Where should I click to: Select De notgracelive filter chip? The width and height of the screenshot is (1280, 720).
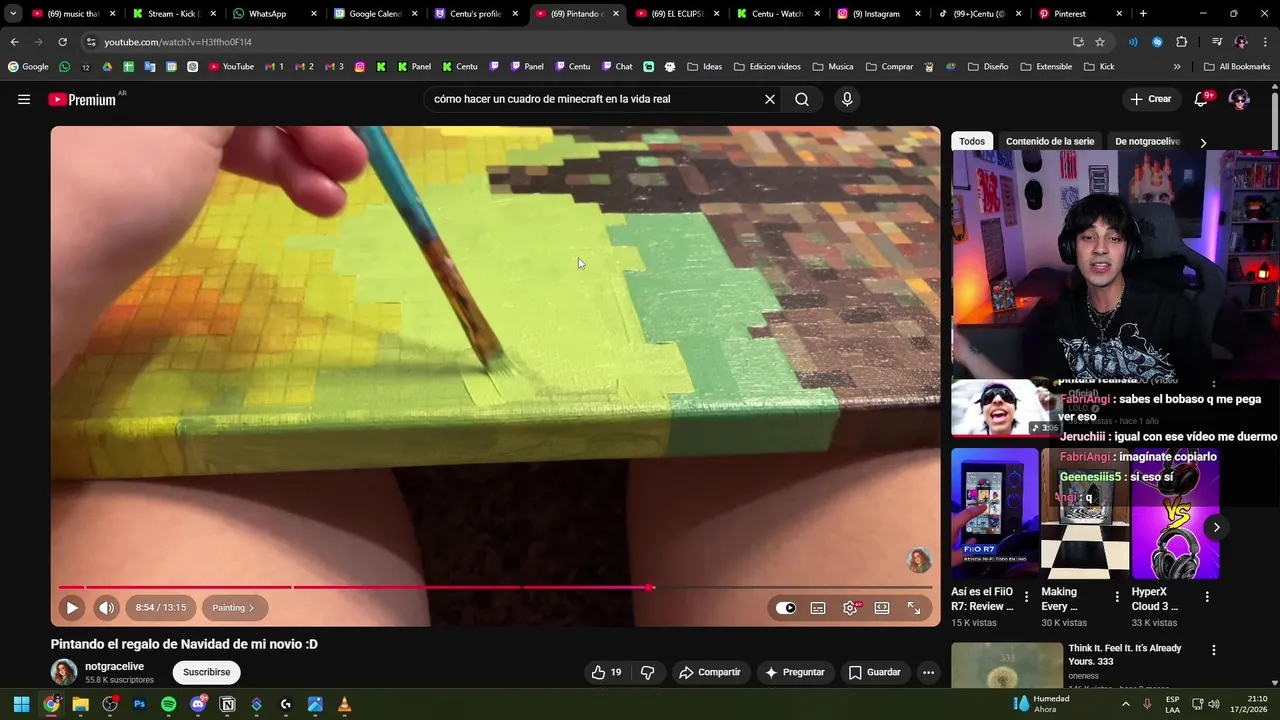(x=1147, y=141)
